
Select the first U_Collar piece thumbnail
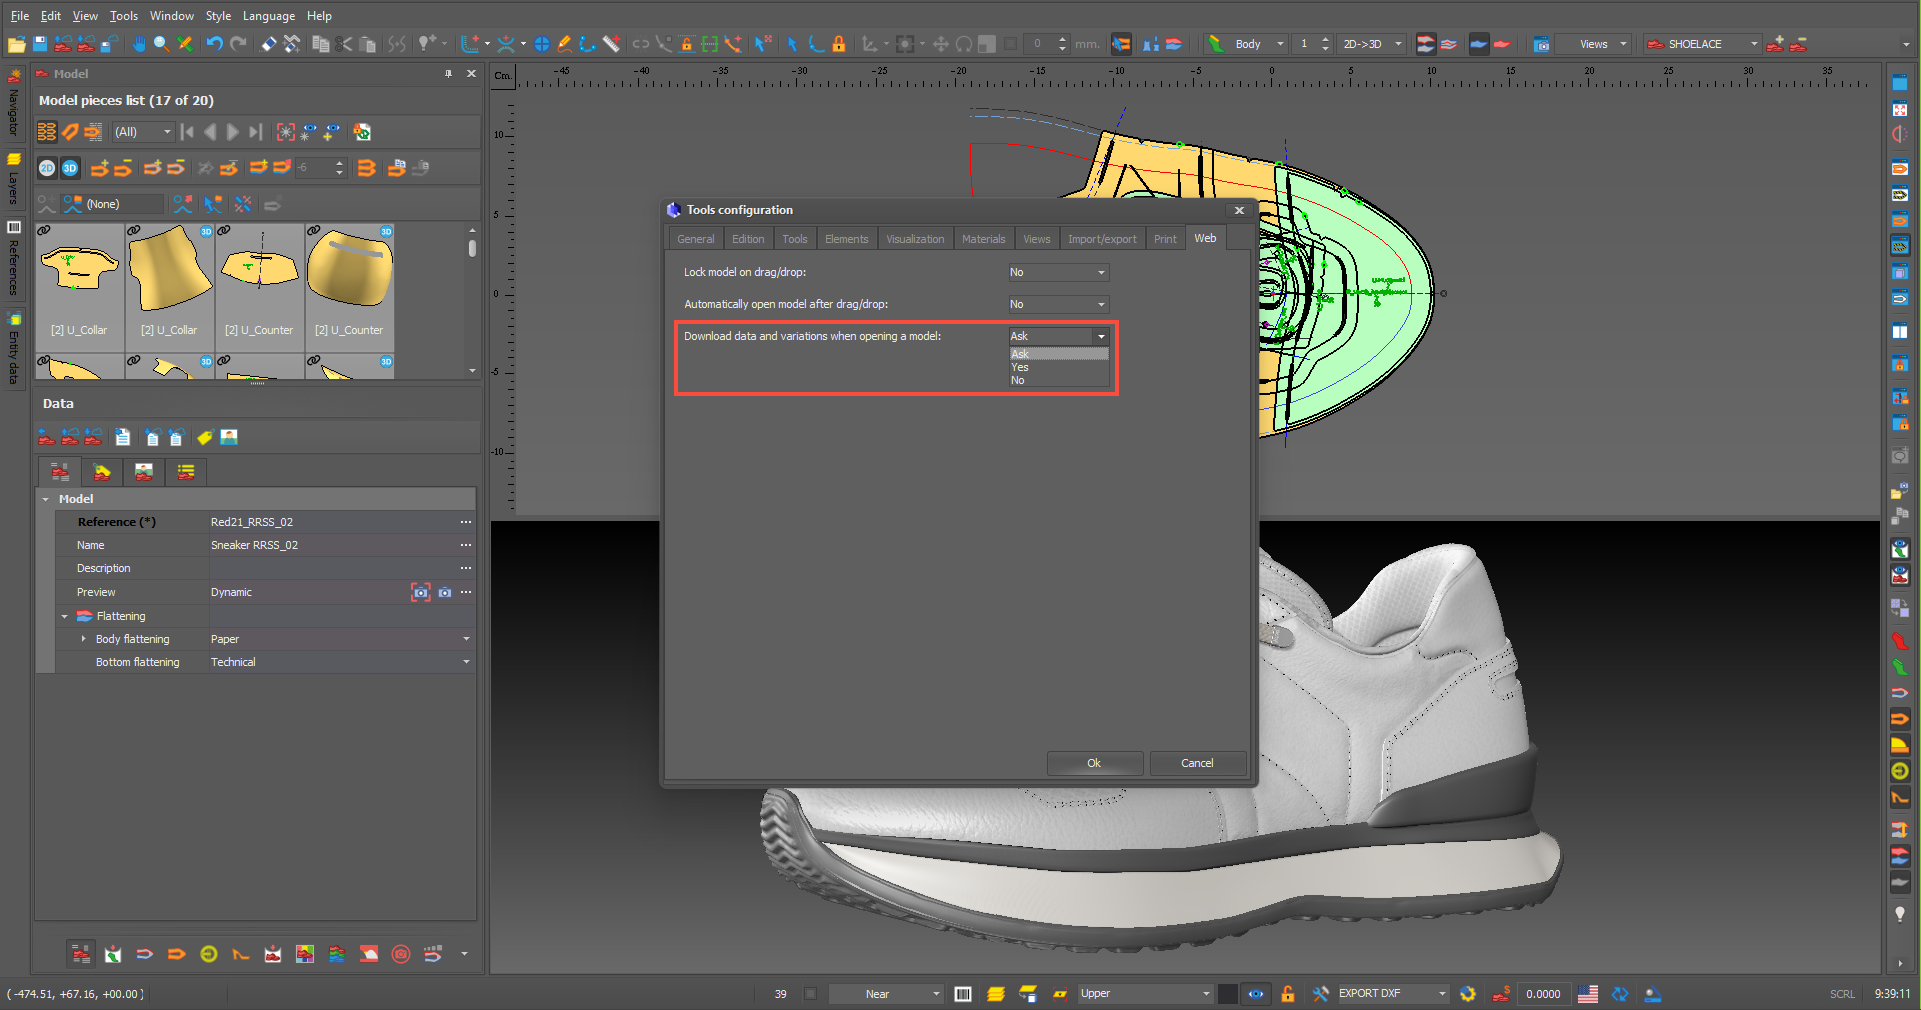pos(80,280)
